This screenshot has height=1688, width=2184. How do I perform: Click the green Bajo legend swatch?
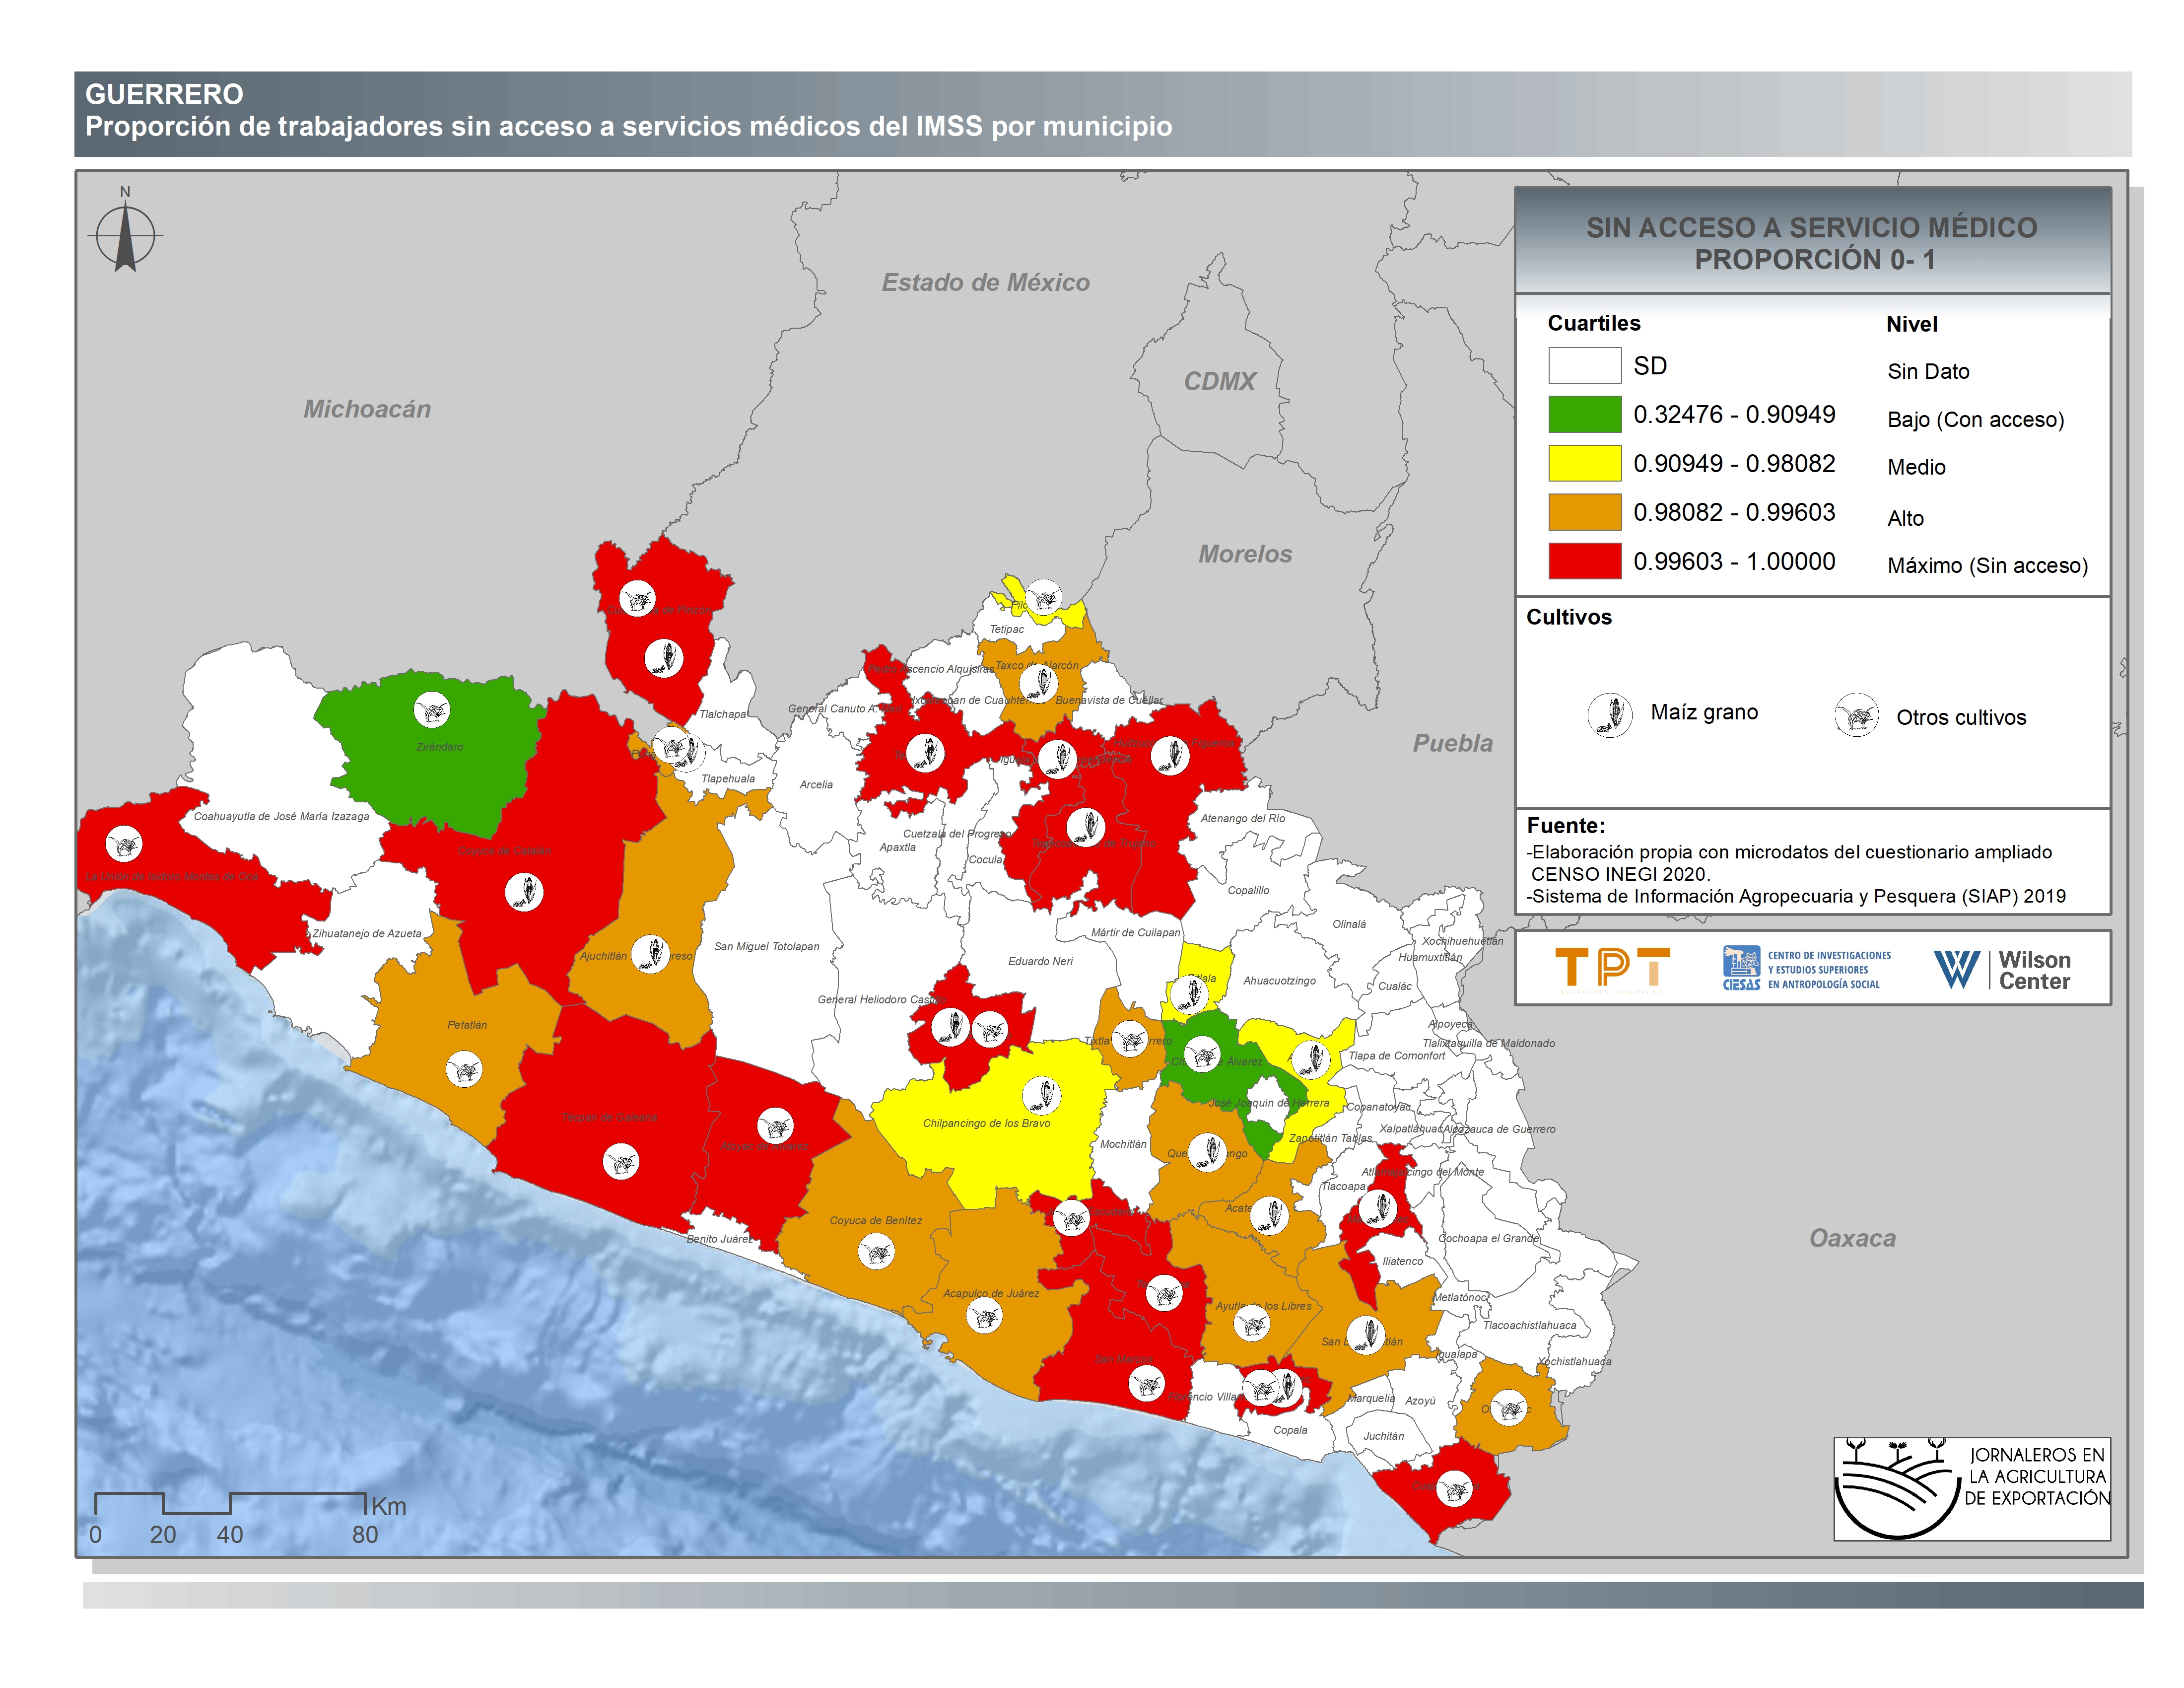coord(1584,414)
